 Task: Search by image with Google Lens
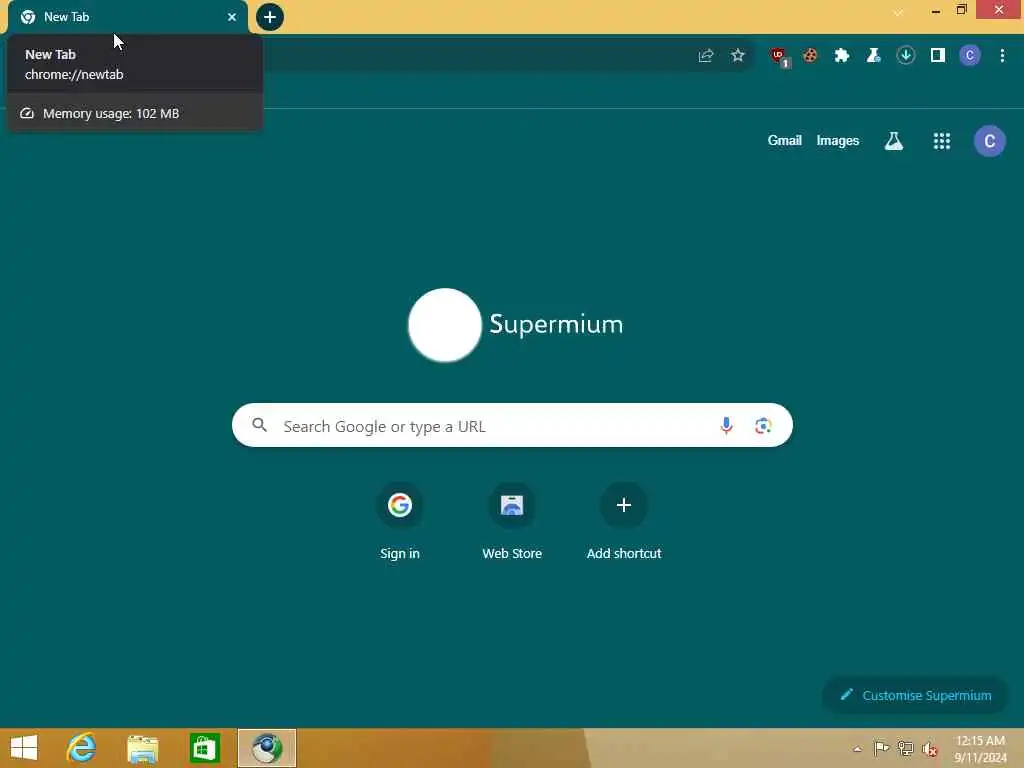763,426
